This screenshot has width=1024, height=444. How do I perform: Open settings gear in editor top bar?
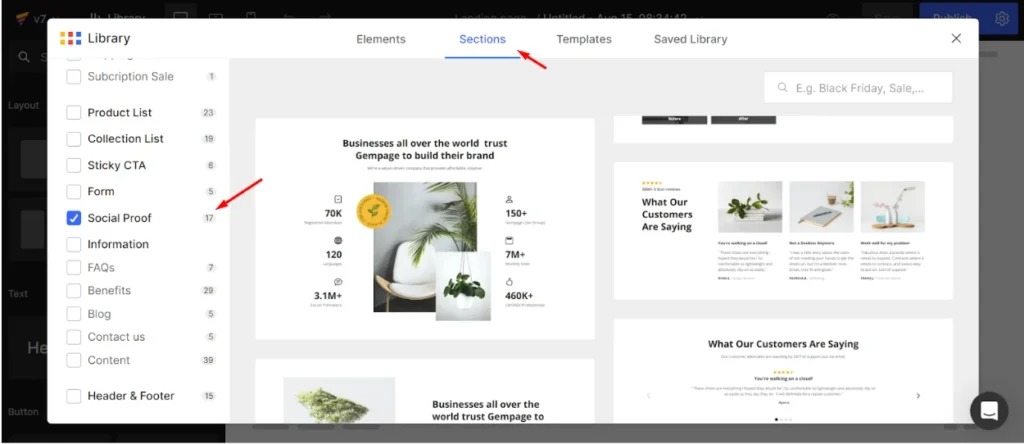(1002, 19)
